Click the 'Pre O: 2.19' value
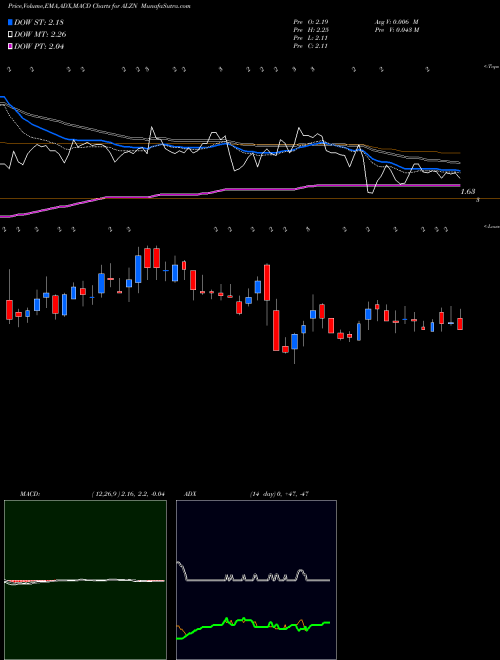The height and width of the screenshot is (660, 500). pos(311,21)
